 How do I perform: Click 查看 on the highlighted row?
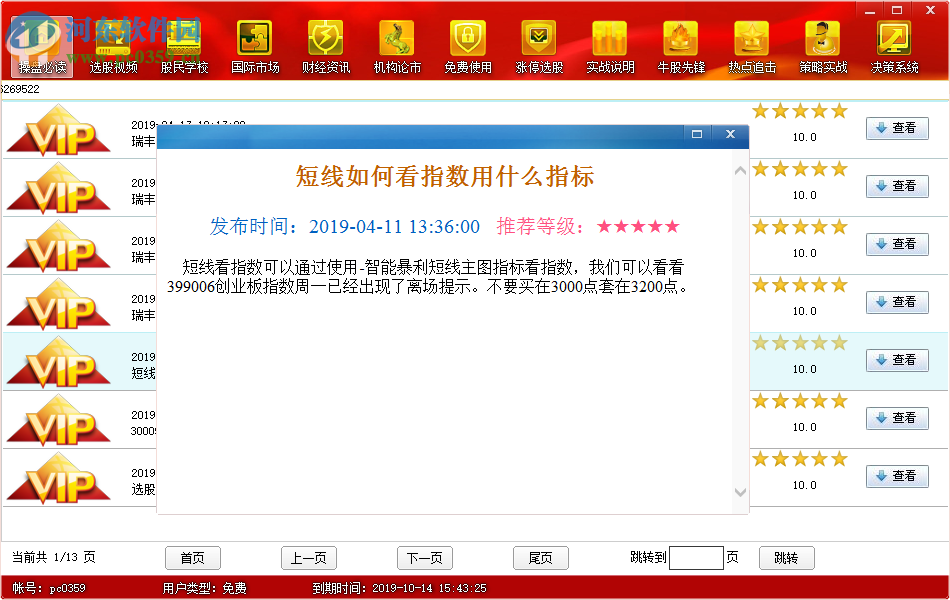pos(897,361)
